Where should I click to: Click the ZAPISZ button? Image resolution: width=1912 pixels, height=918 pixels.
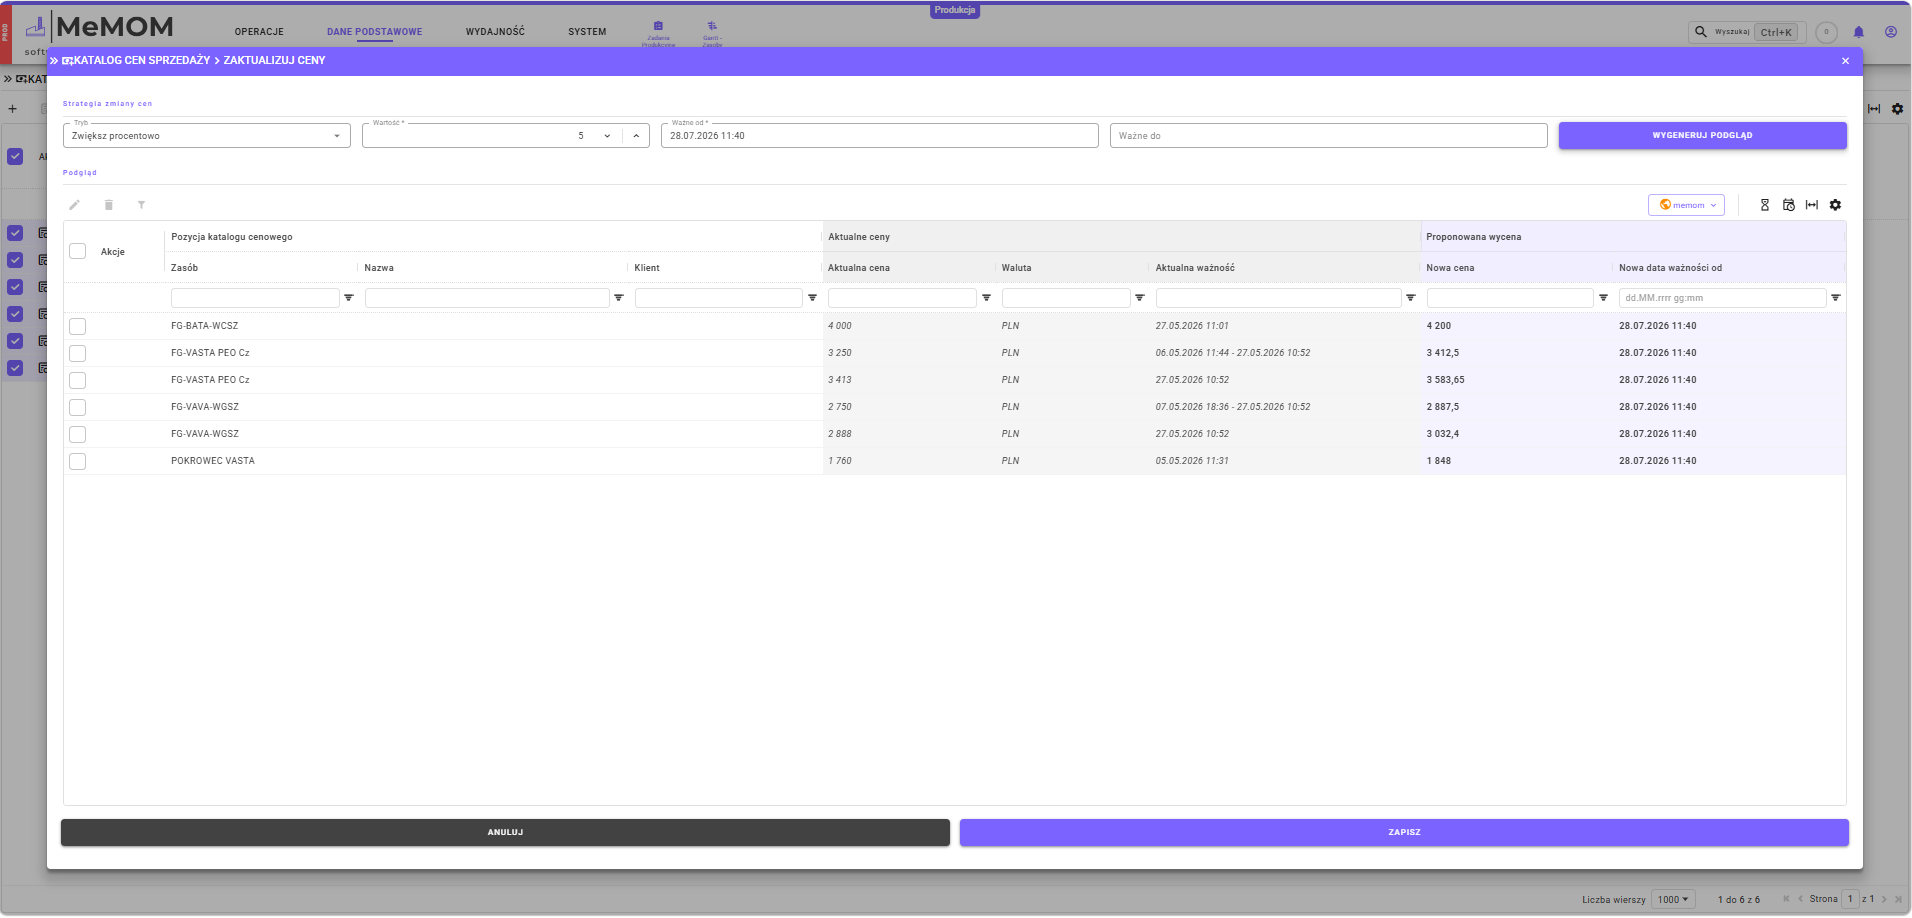(1404, 833)
